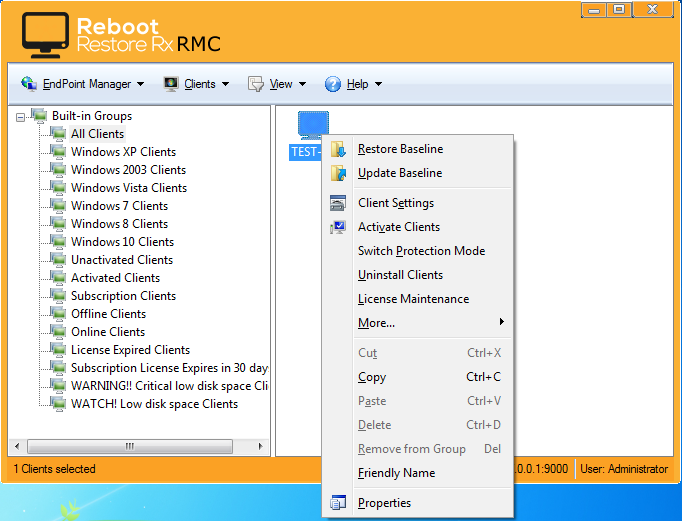Open the View menu dropdown arrow

point(302,84)
